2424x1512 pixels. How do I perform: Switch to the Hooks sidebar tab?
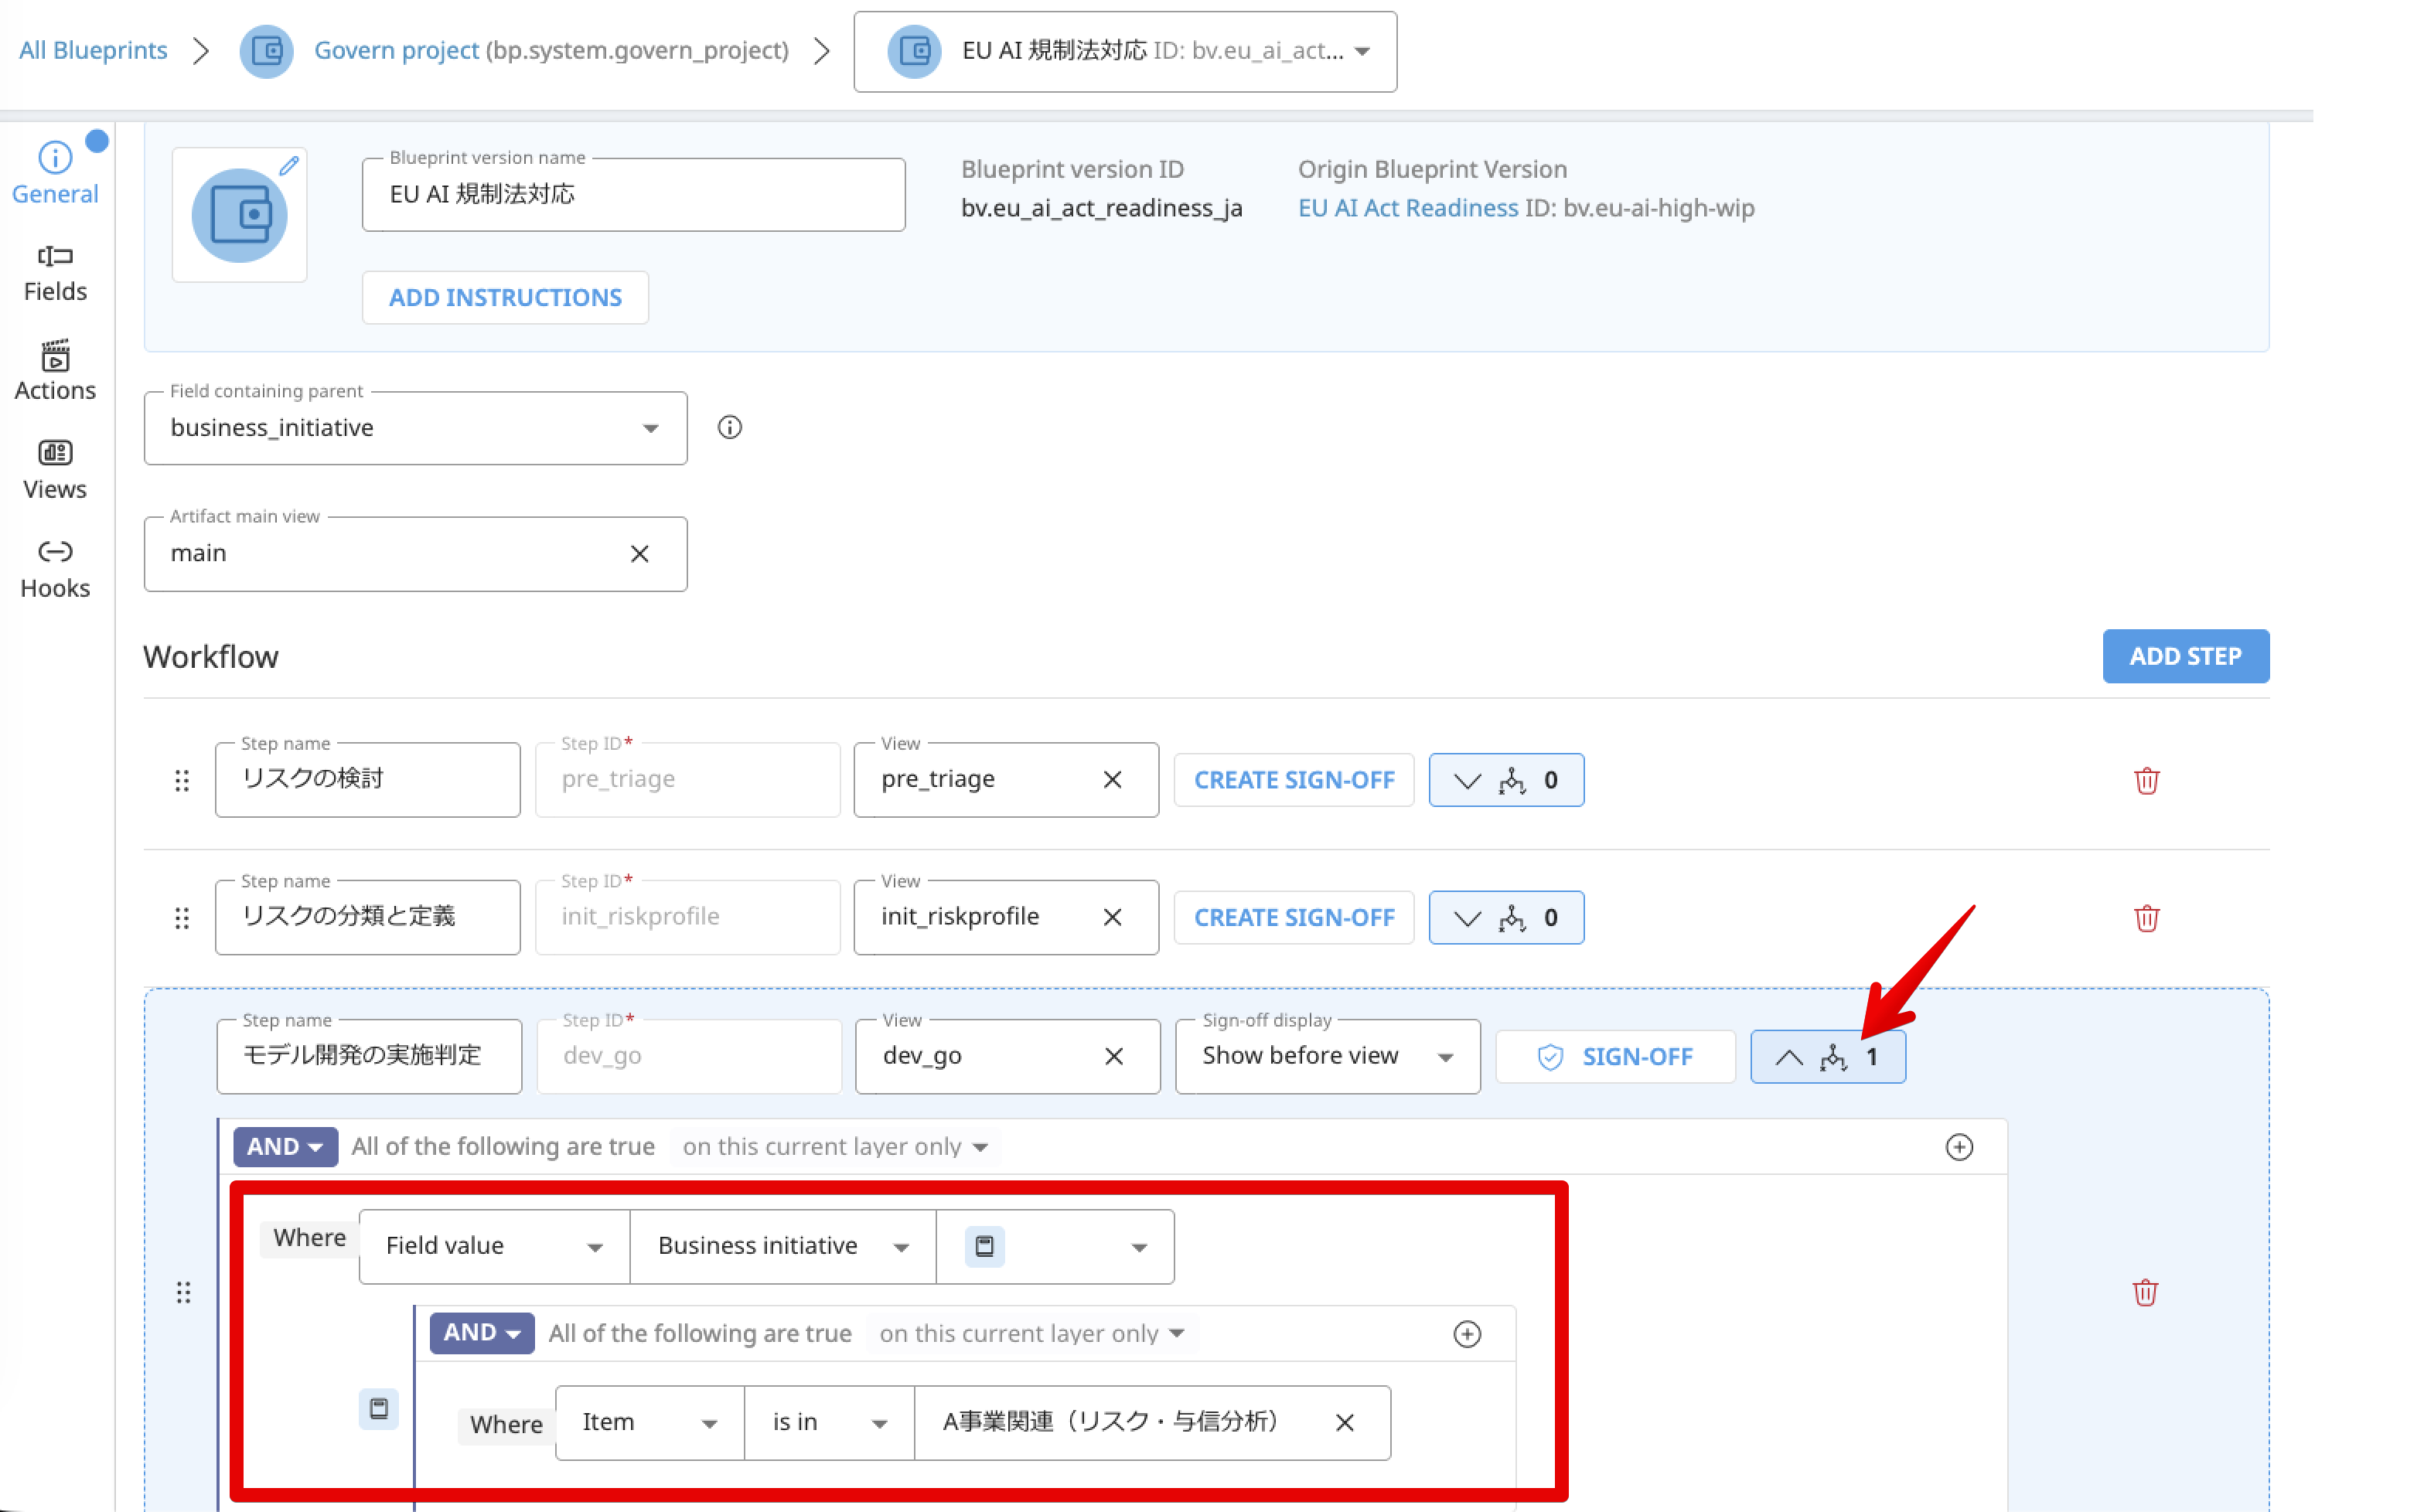55,569
